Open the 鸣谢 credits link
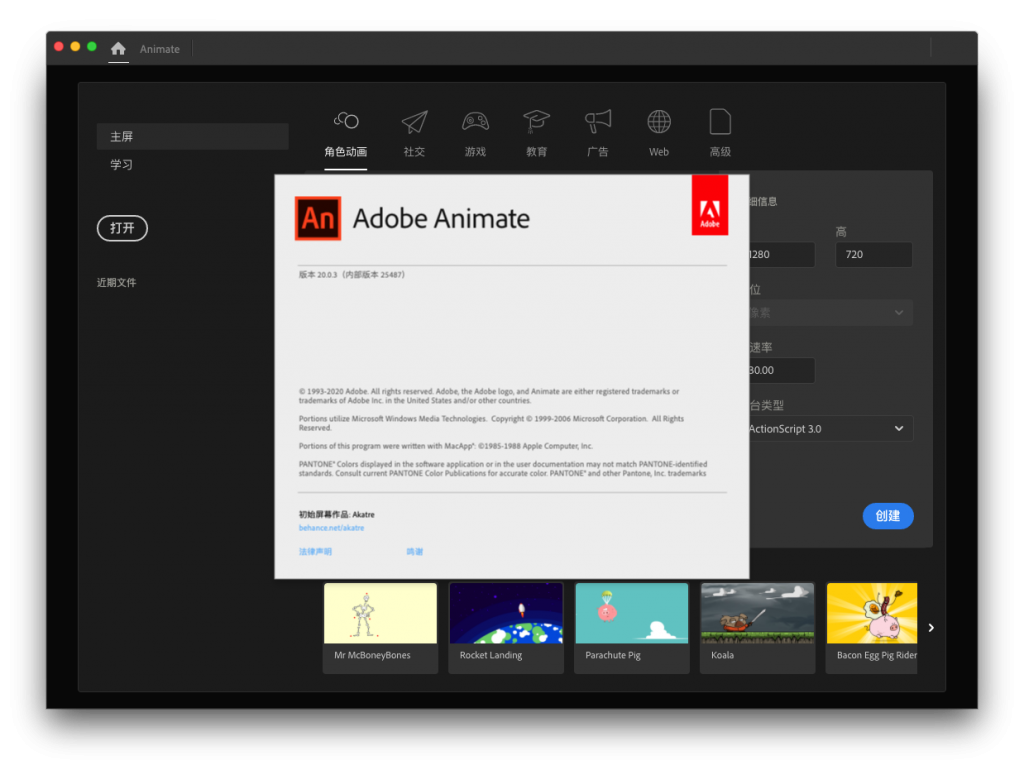Image resolution: width=1024 pixels, height=770 pixels. [415, 552]
